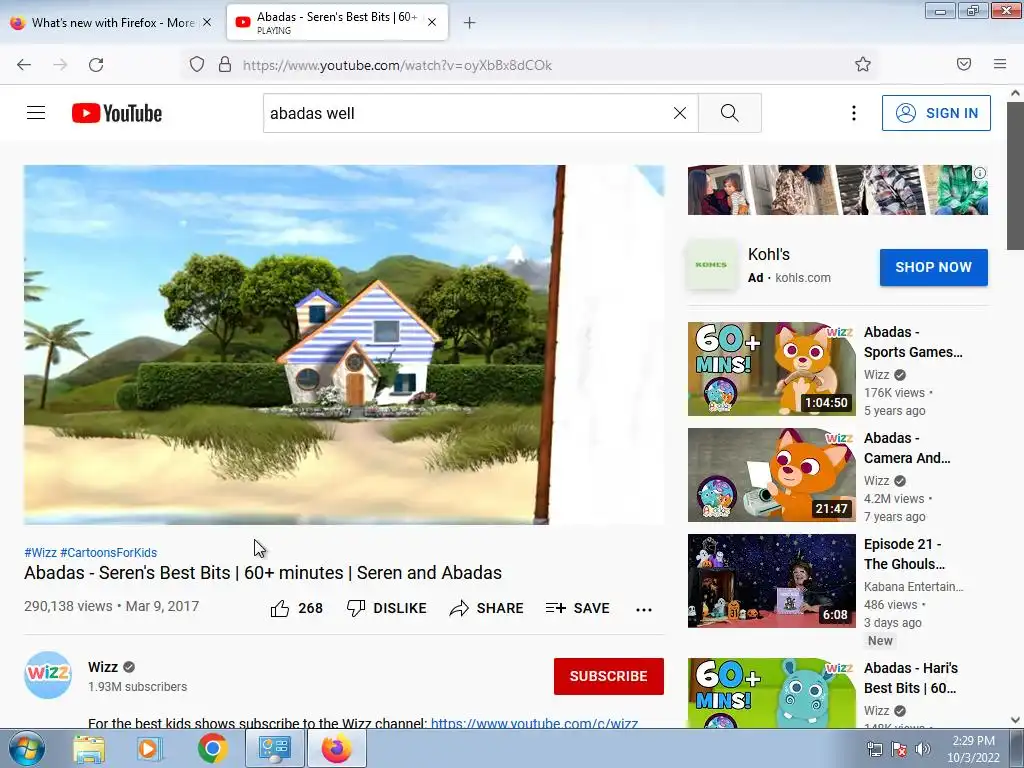Click inside the video player
The height and width of the screenshot is (768, 1024).
click(x=344, y=344)
